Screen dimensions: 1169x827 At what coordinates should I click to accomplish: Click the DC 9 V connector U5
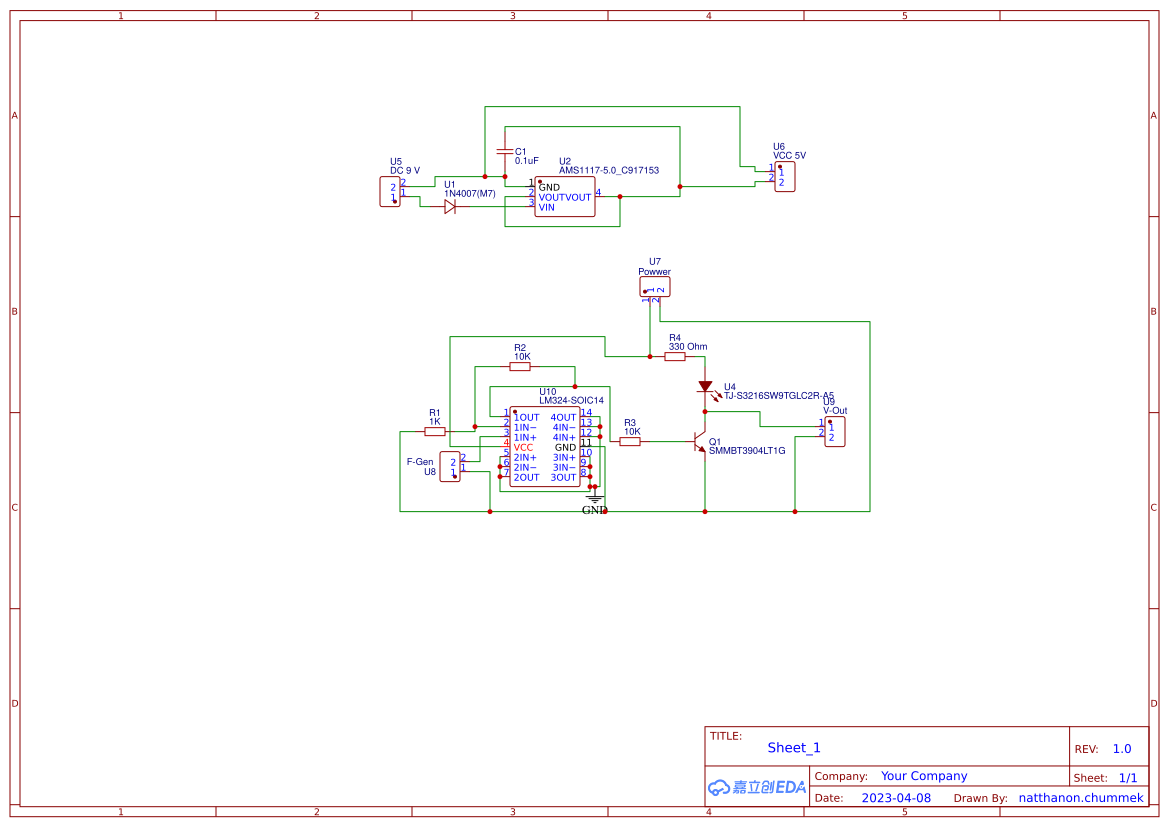click(x=390, y=192)
